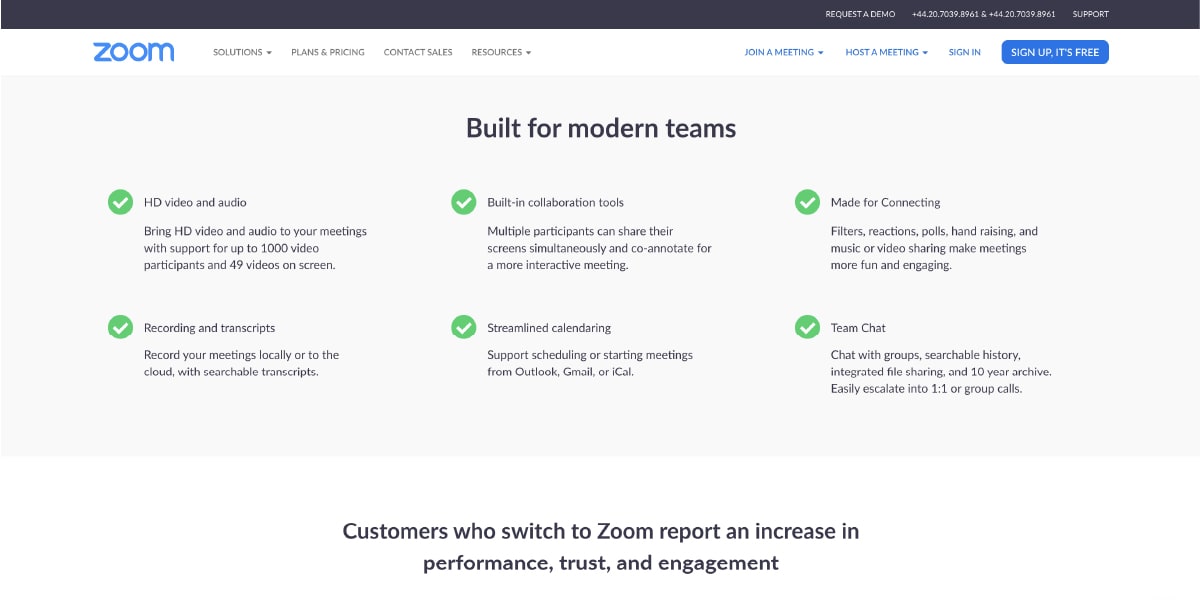Click the HD video and audio title
This screenshot has height=600, width=1200.
point(195,202)
